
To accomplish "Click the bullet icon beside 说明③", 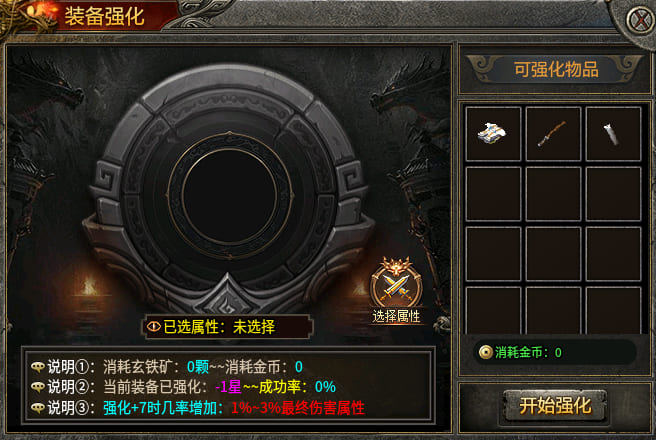I will pyautogui.click(x=38, y=407).
